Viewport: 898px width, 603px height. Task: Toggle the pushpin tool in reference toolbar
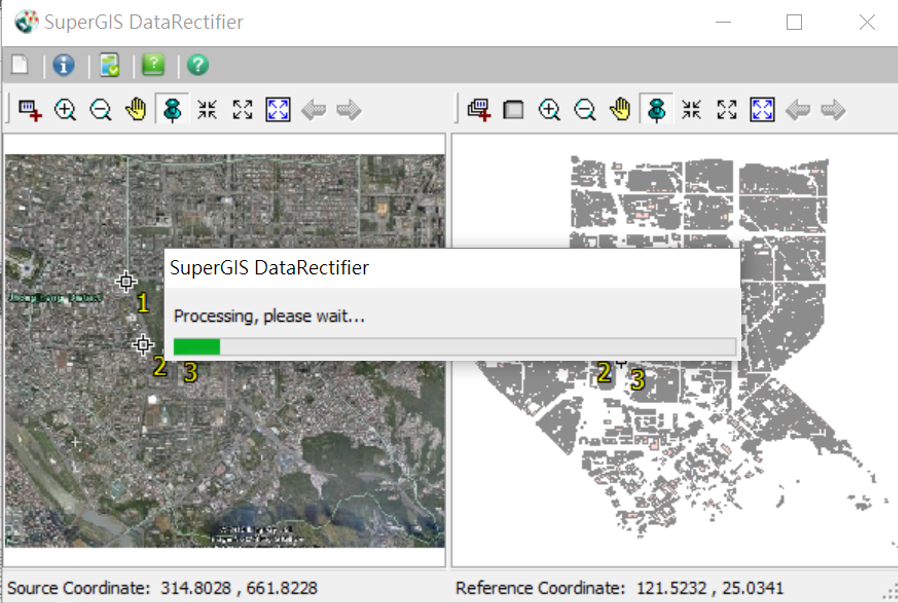[x=656, y=109]
